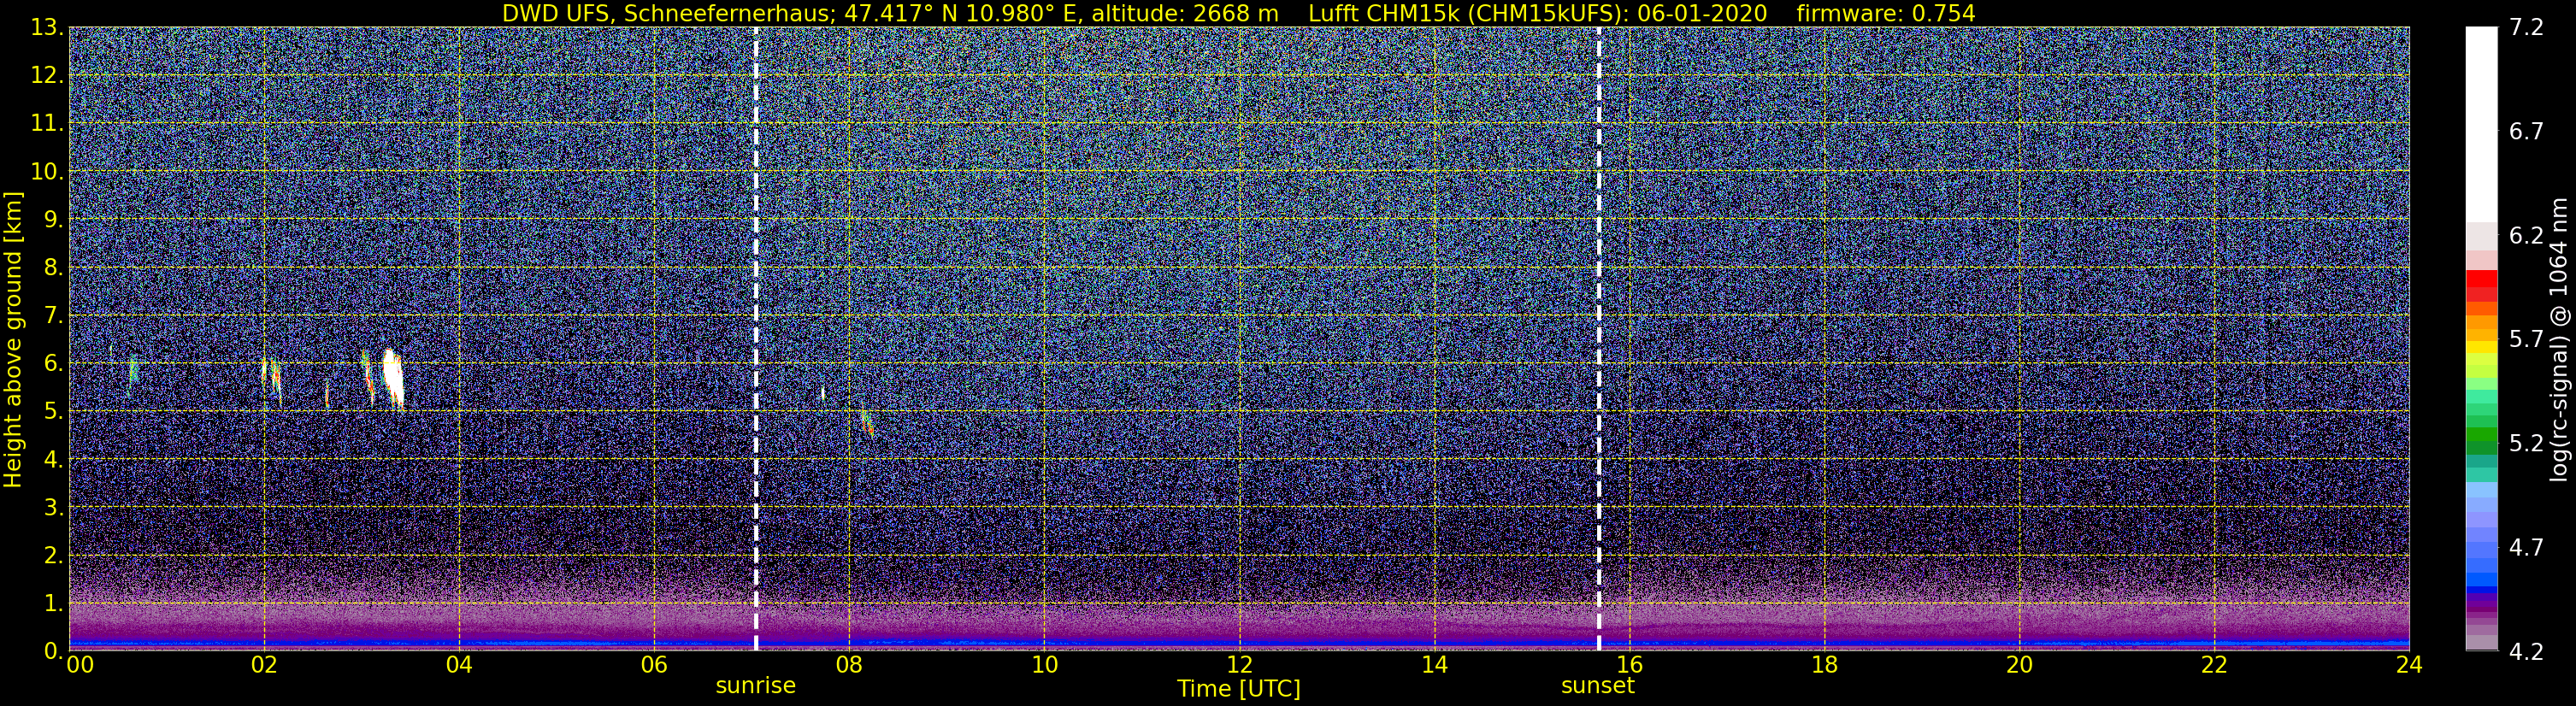Click the white dashed sunset marker line

1599,339
